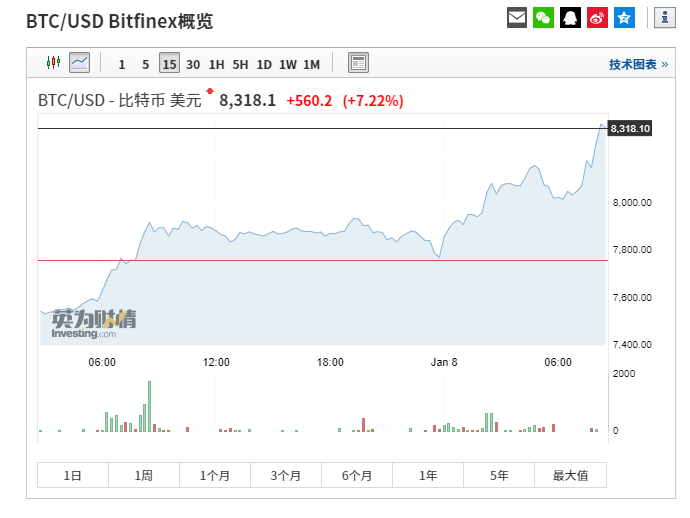690x518 pixels.
Task: Click the 最大值 max range button
Action: click(x=570, y=476)
